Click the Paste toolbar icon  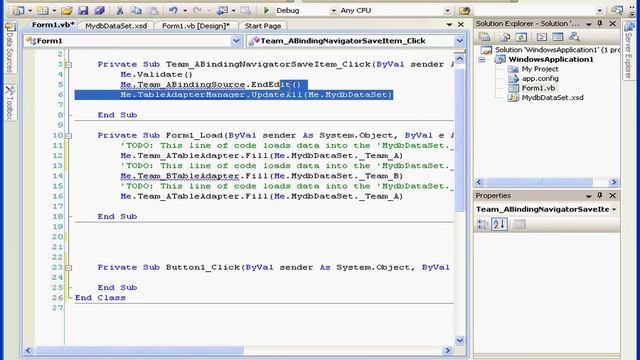(152, 11)
